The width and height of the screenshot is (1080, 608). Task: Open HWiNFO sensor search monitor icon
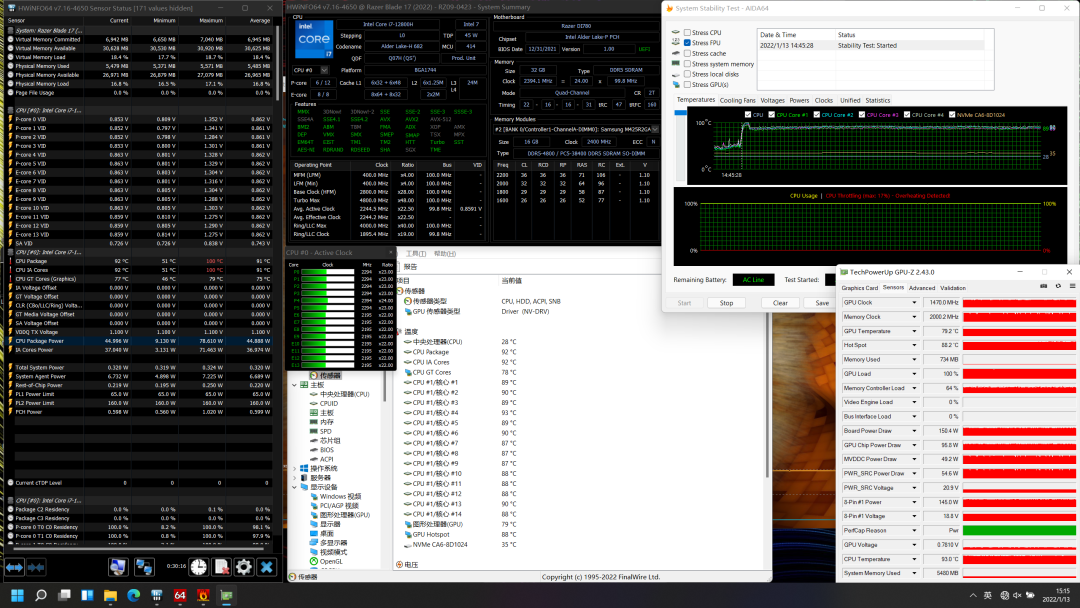click(118, 567)
